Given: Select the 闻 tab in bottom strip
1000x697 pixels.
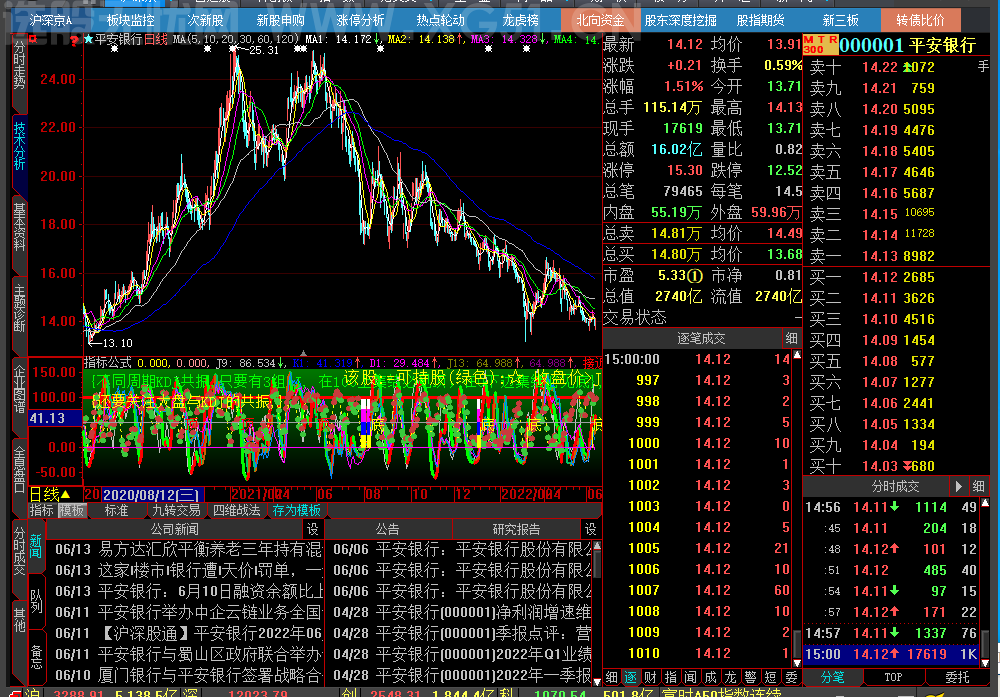Looking at the screenshot, I should pyautogui.click(x=691, y=677).
